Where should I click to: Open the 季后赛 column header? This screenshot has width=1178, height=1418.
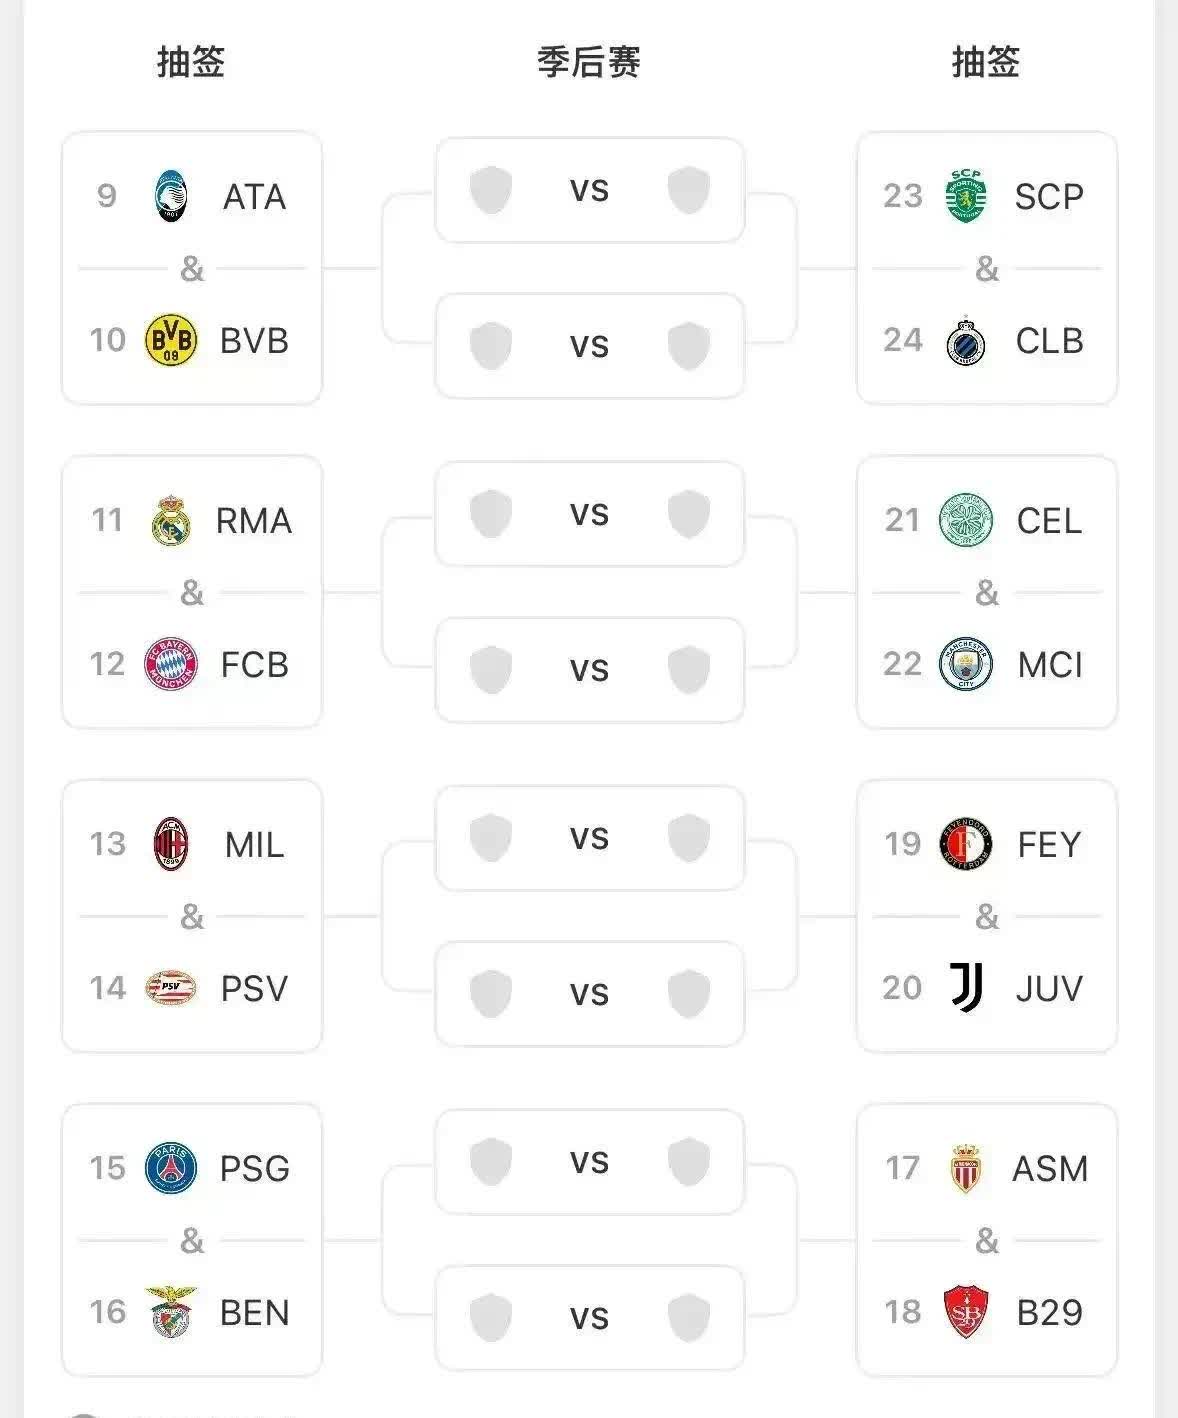pyautogui.click(x=589, y=62)
